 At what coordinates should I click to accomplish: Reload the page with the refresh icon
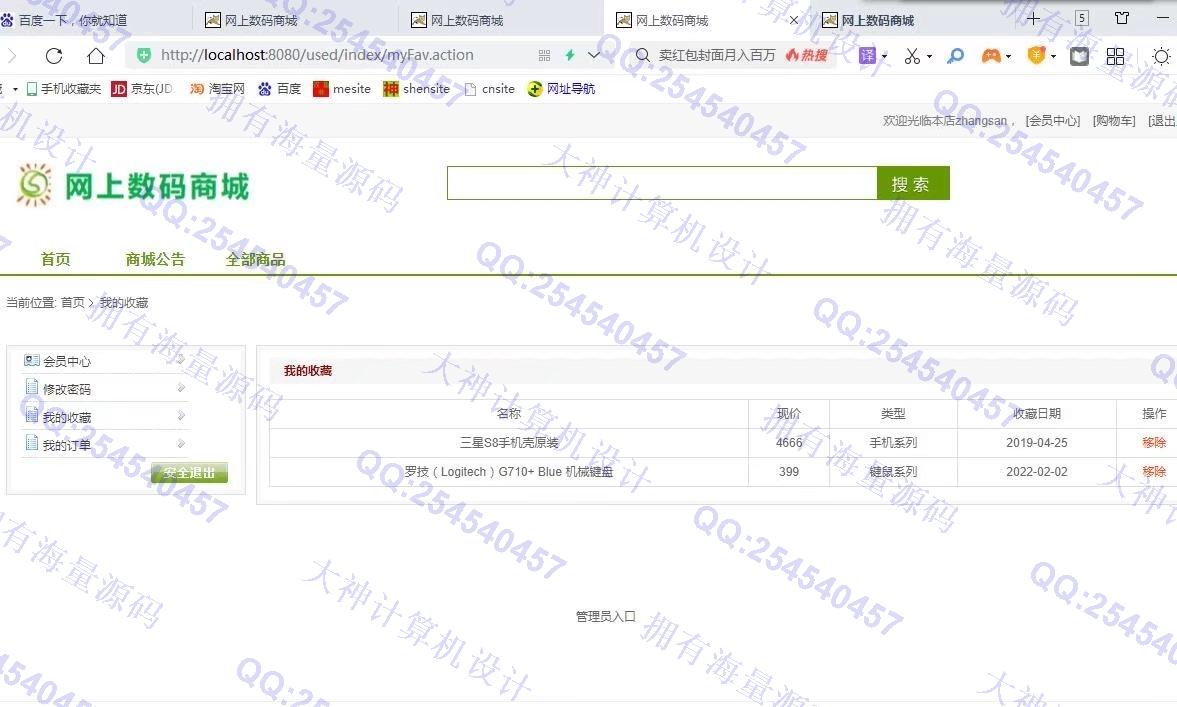54,56
